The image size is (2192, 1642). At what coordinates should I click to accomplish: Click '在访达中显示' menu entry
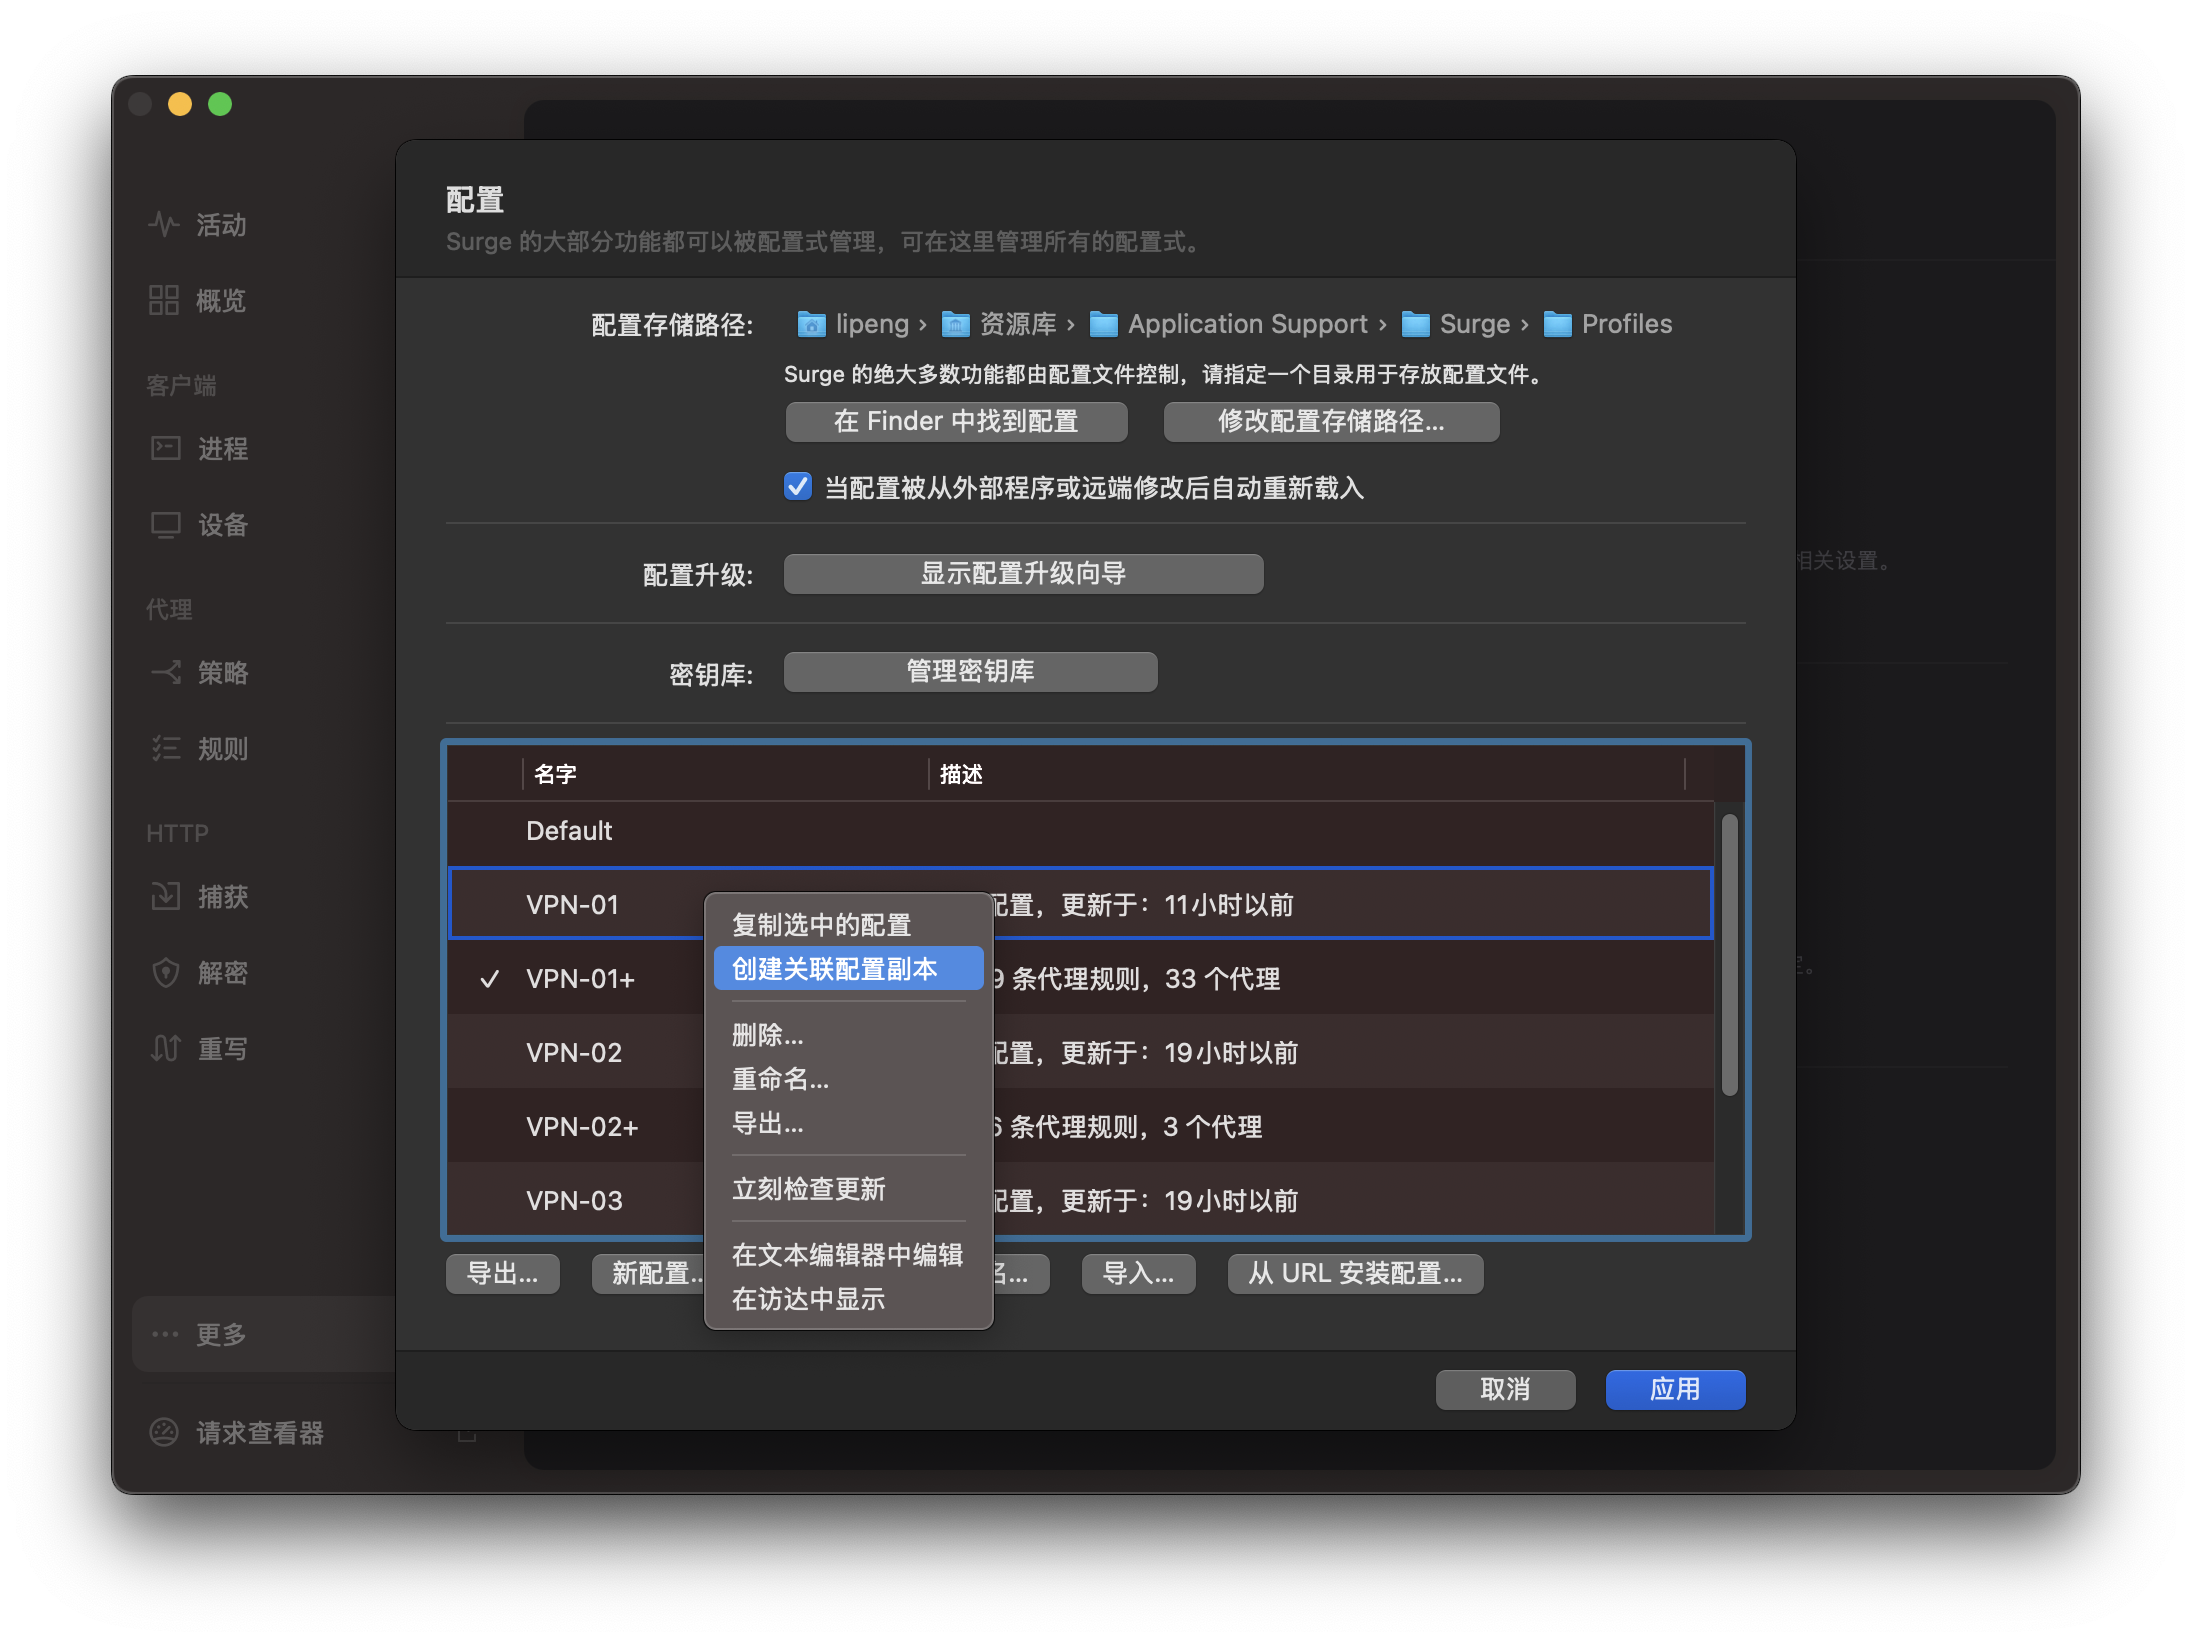(x=808, y=1299)
